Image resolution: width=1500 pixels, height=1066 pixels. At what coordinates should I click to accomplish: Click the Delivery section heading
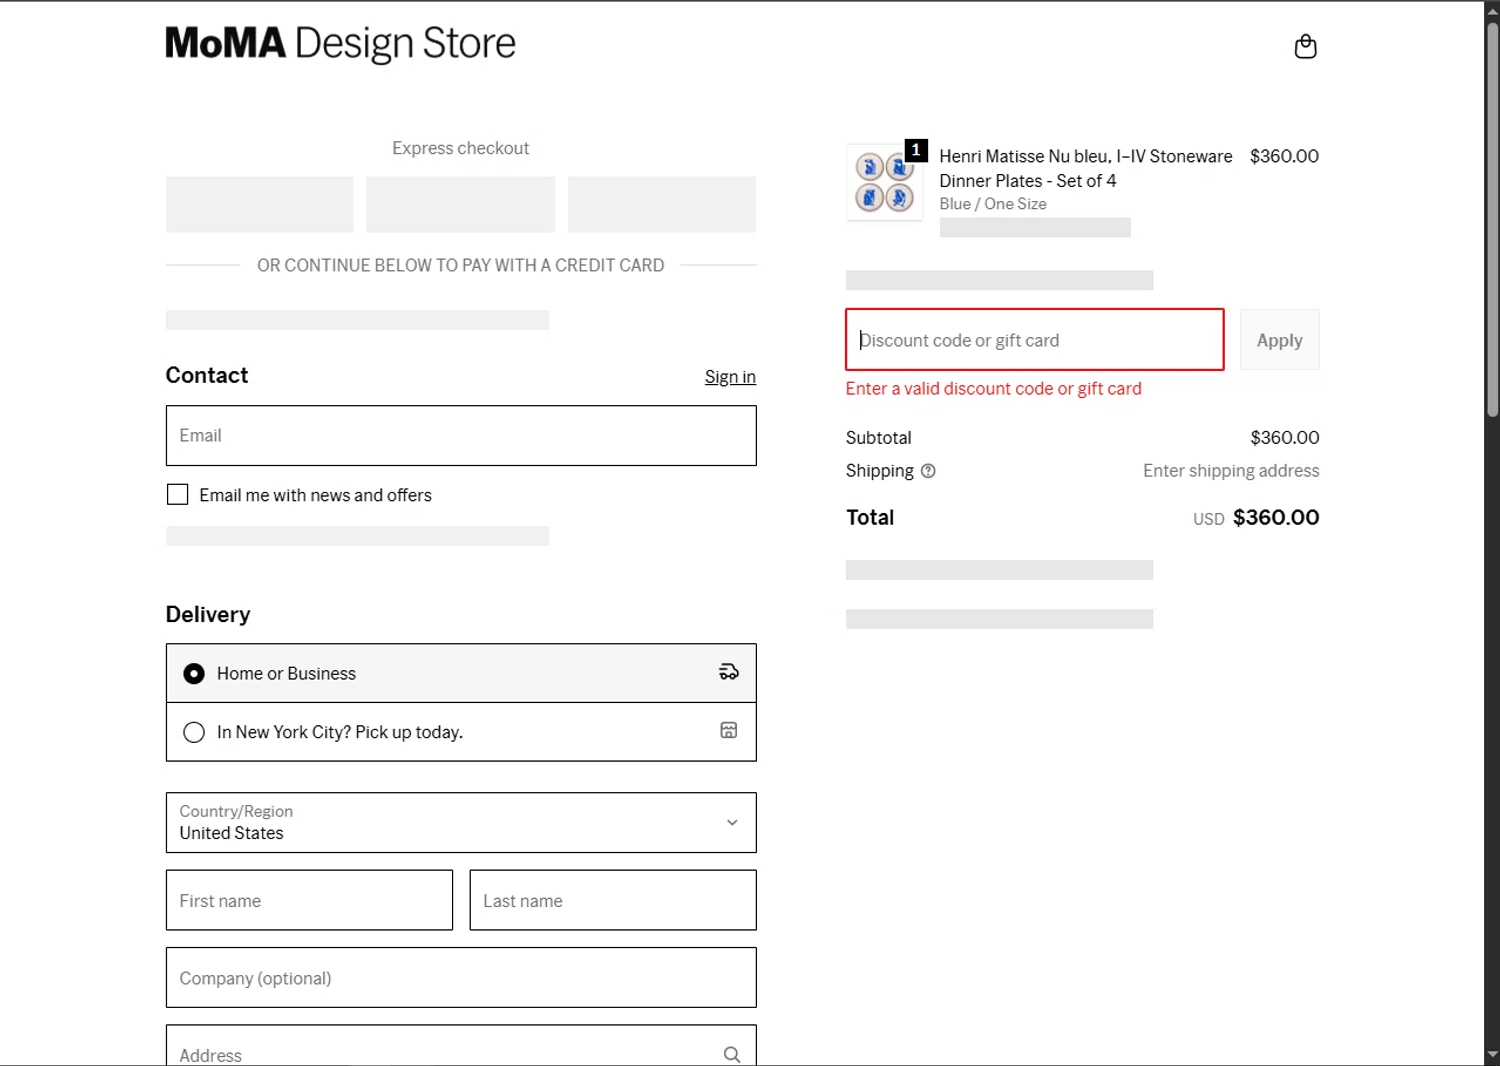(208, 614)
